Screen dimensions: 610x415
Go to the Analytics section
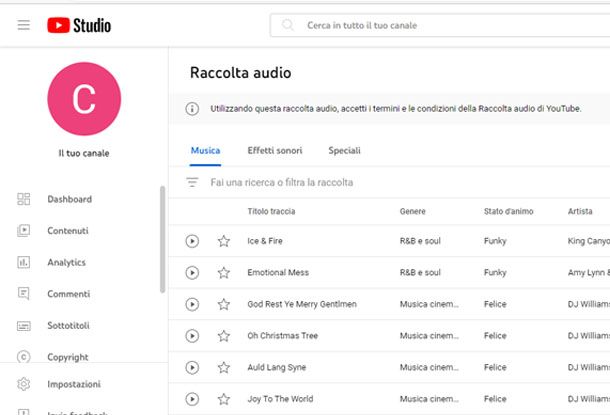click(66, 263)
